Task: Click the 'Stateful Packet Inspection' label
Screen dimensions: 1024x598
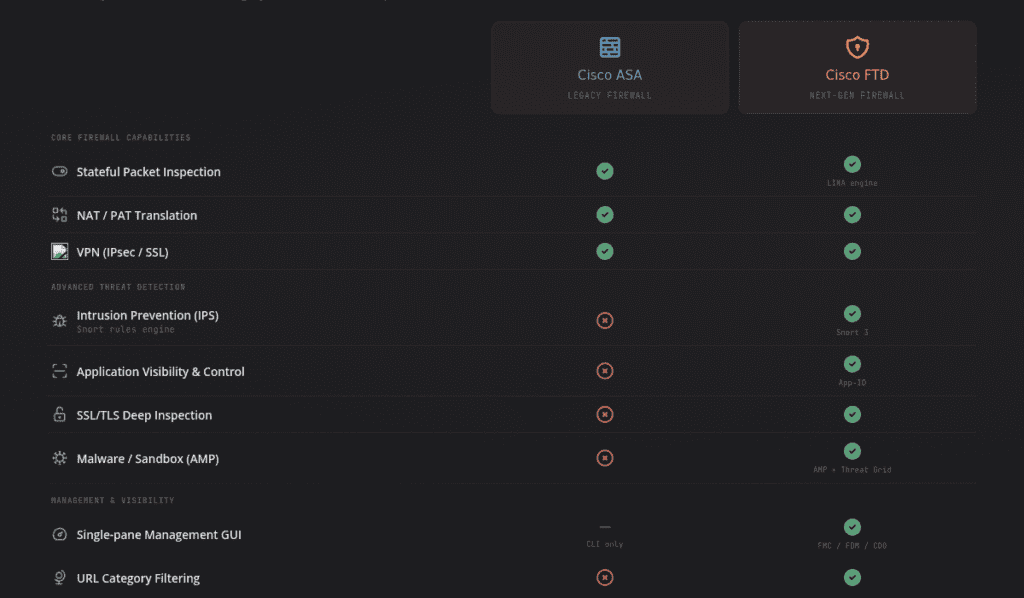Action: [148, 172]
